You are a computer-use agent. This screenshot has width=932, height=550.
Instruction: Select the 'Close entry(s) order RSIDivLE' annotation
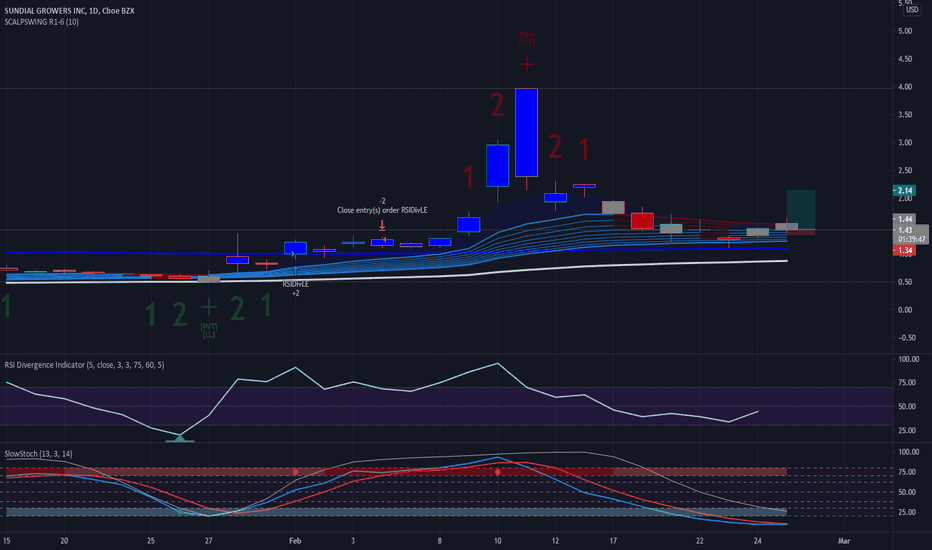pos(382,210)
